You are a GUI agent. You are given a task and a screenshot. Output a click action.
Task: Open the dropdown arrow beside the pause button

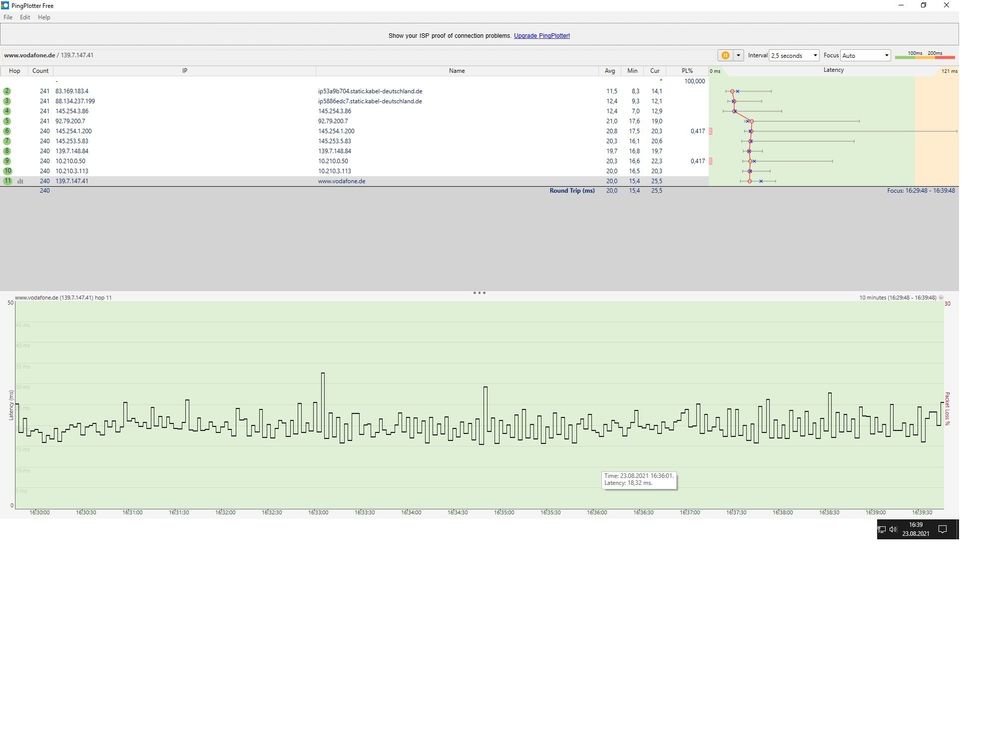(738, 55)
